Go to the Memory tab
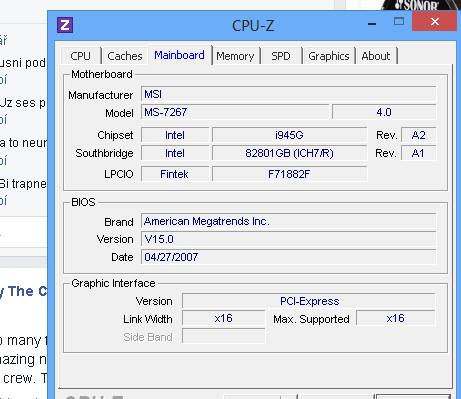 point(235,56)
